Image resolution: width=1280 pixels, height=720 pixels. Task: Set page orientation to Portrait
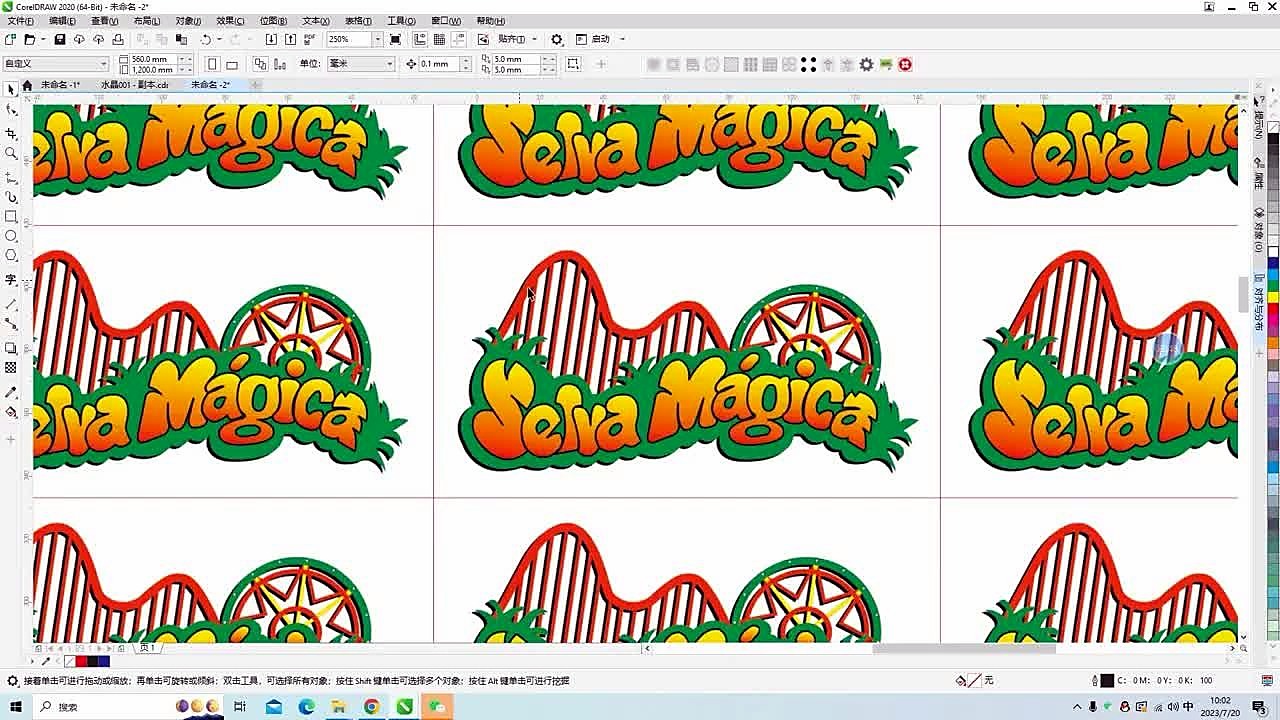click(212, 64)
